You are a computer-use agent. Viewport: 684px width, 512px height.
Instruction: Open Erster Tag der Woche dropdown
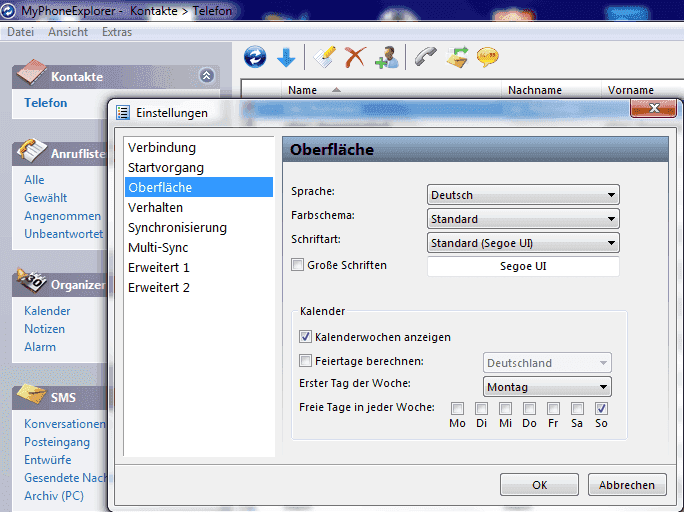tap(547, 387)
